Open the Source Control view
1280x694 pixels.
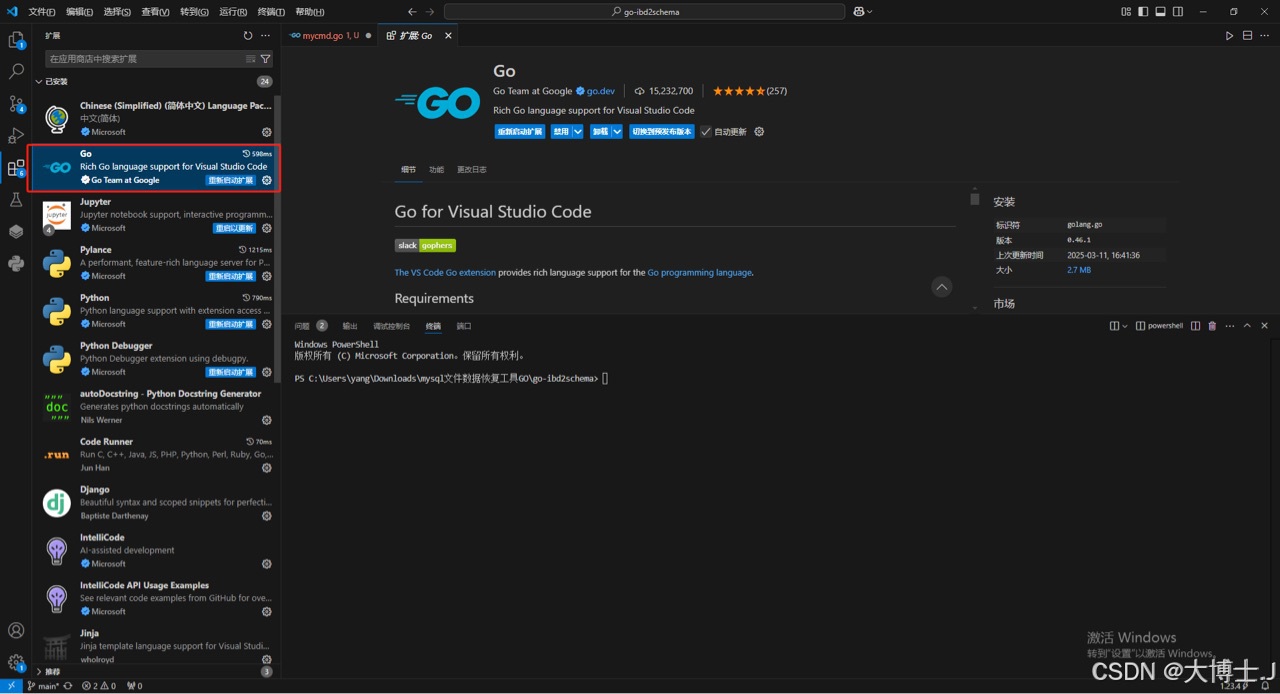point(16,104)
